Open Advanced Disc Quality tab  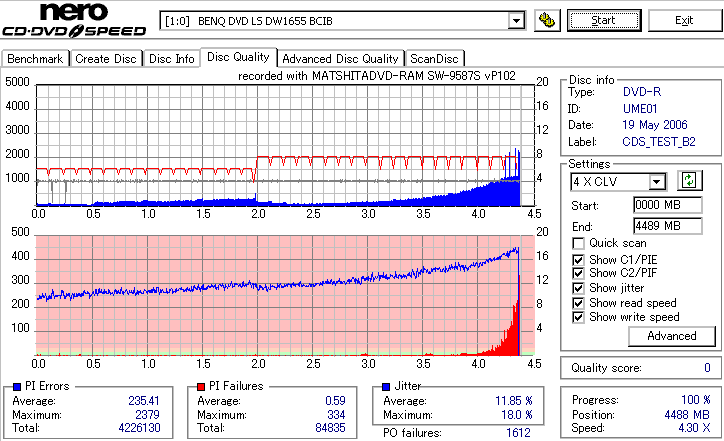[340, 59]
